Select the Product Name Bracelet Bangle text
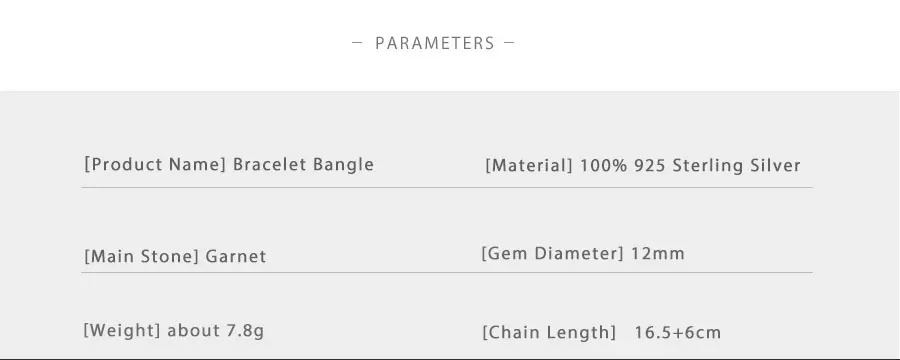The image size is (900, 360). click(229, 165)
